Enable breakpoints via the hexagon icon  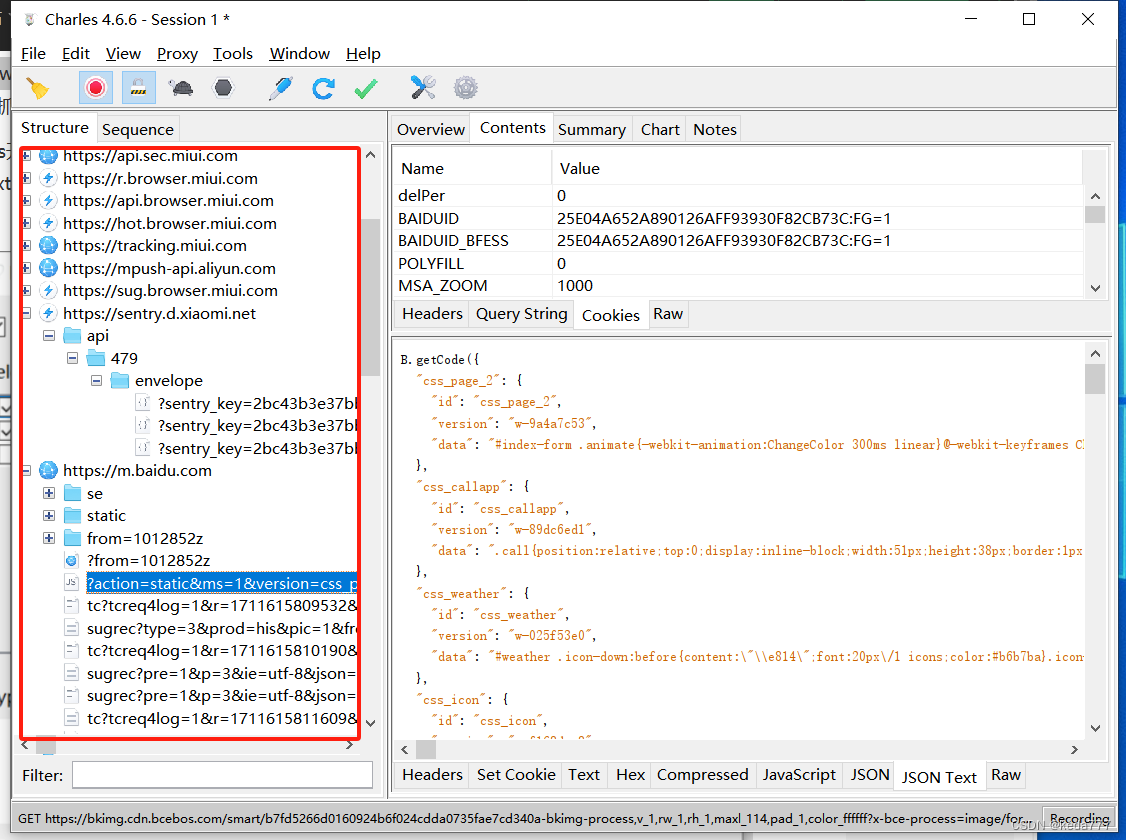click(x=223, y=87)
